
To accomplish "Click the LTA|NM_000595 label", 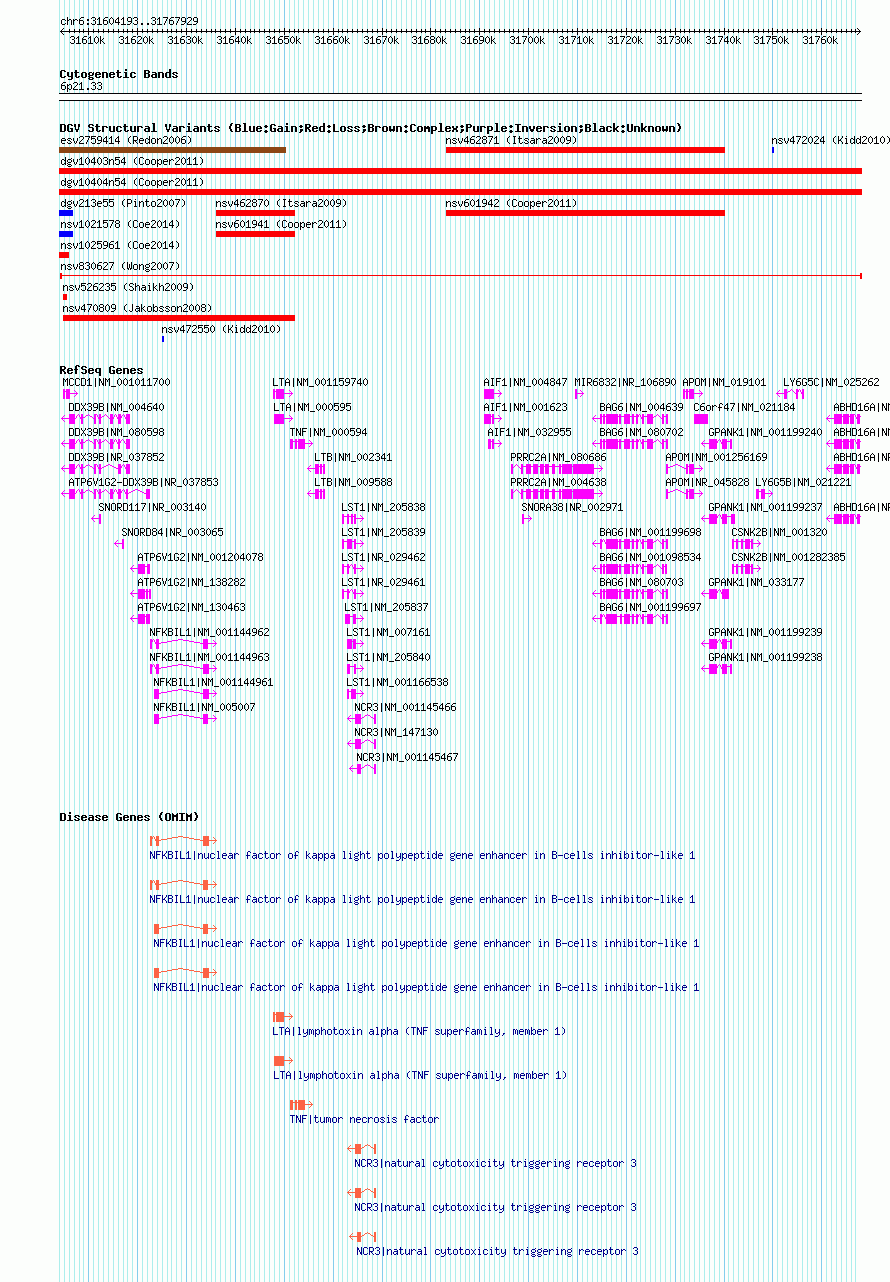I will (312, 407).
